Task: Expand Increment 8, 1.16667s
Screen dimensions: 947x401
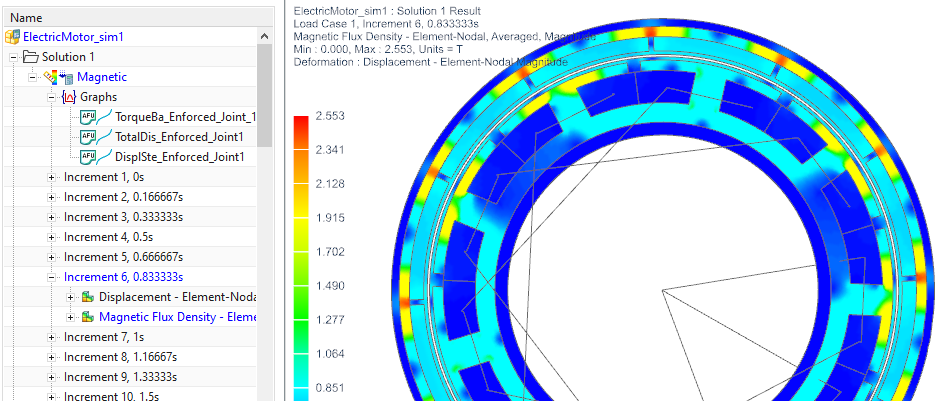Action: pos(52,357)
